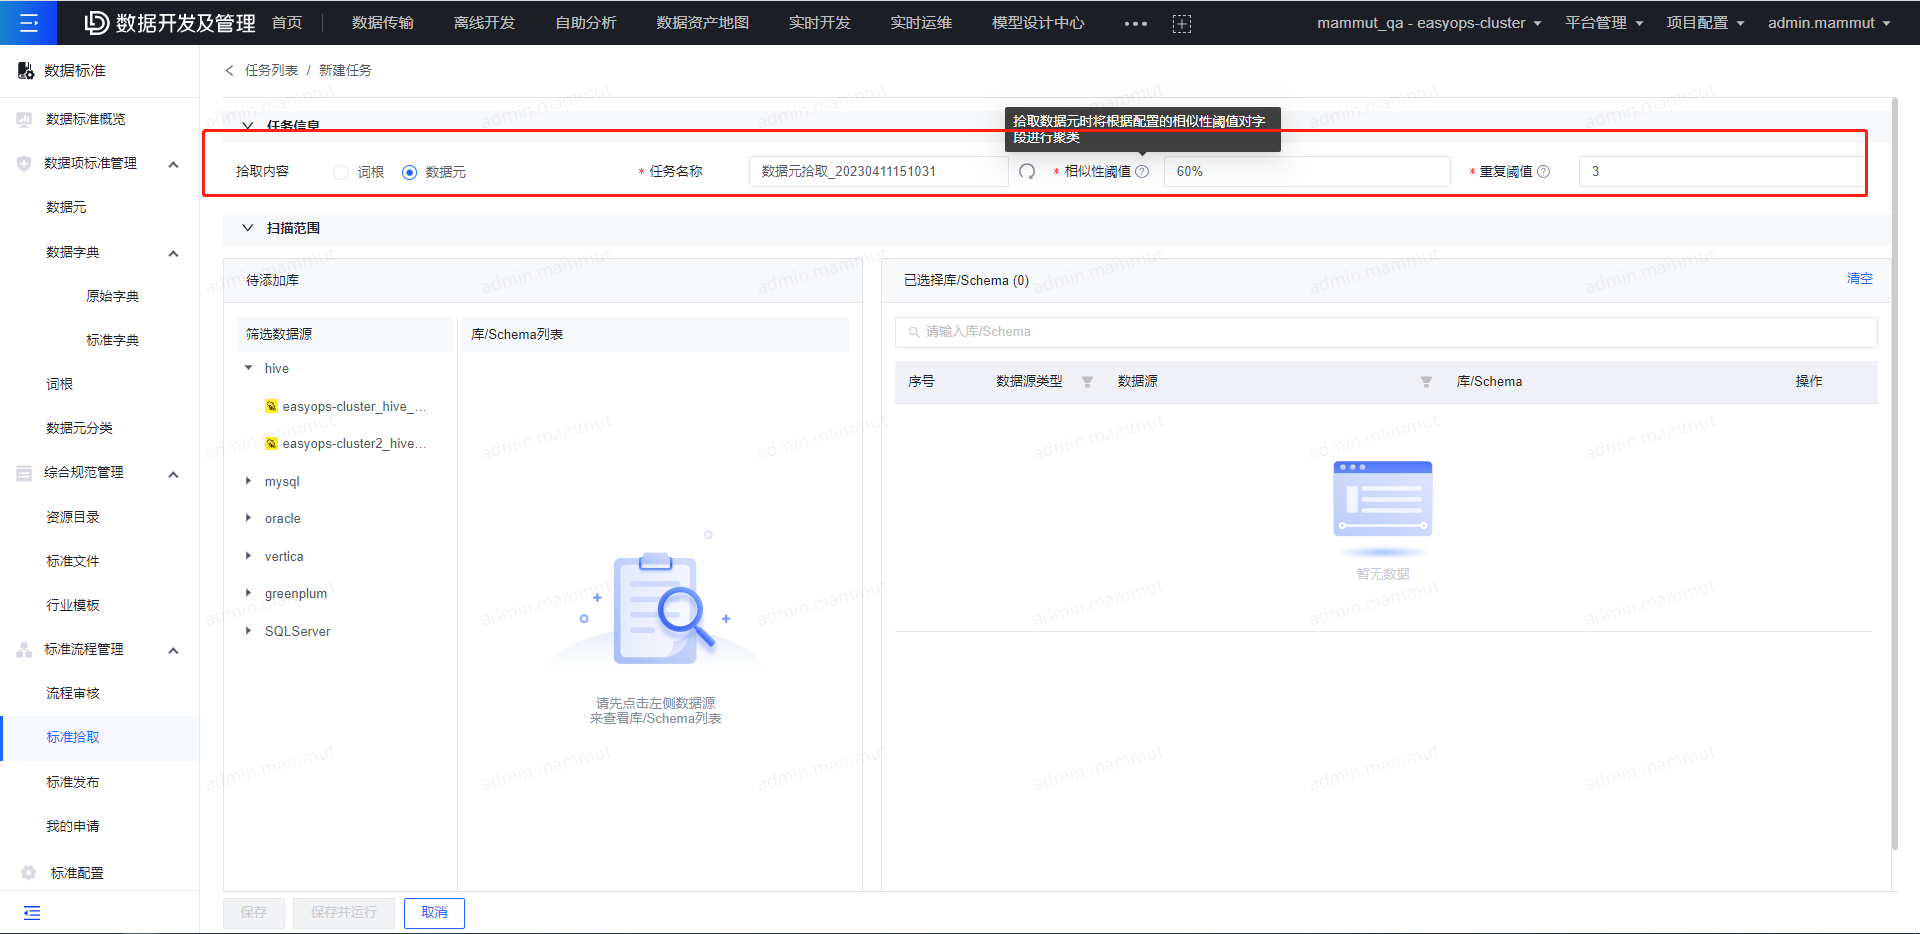Collapse the 任务信息 section
Screen dimensions: 1920x934
248,126
